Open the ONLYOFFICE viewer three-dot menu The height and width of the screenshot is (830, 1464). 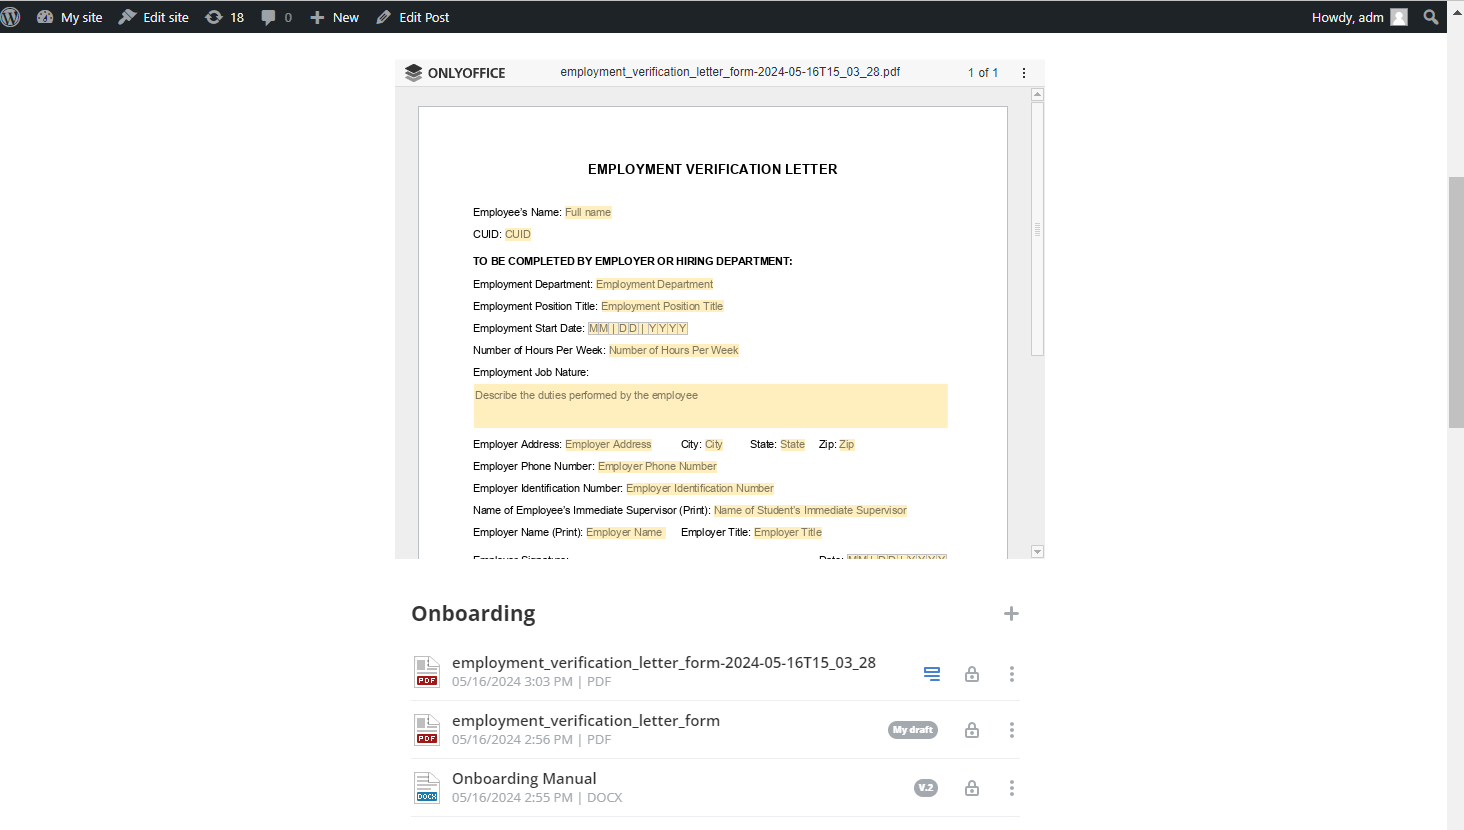1023,73
